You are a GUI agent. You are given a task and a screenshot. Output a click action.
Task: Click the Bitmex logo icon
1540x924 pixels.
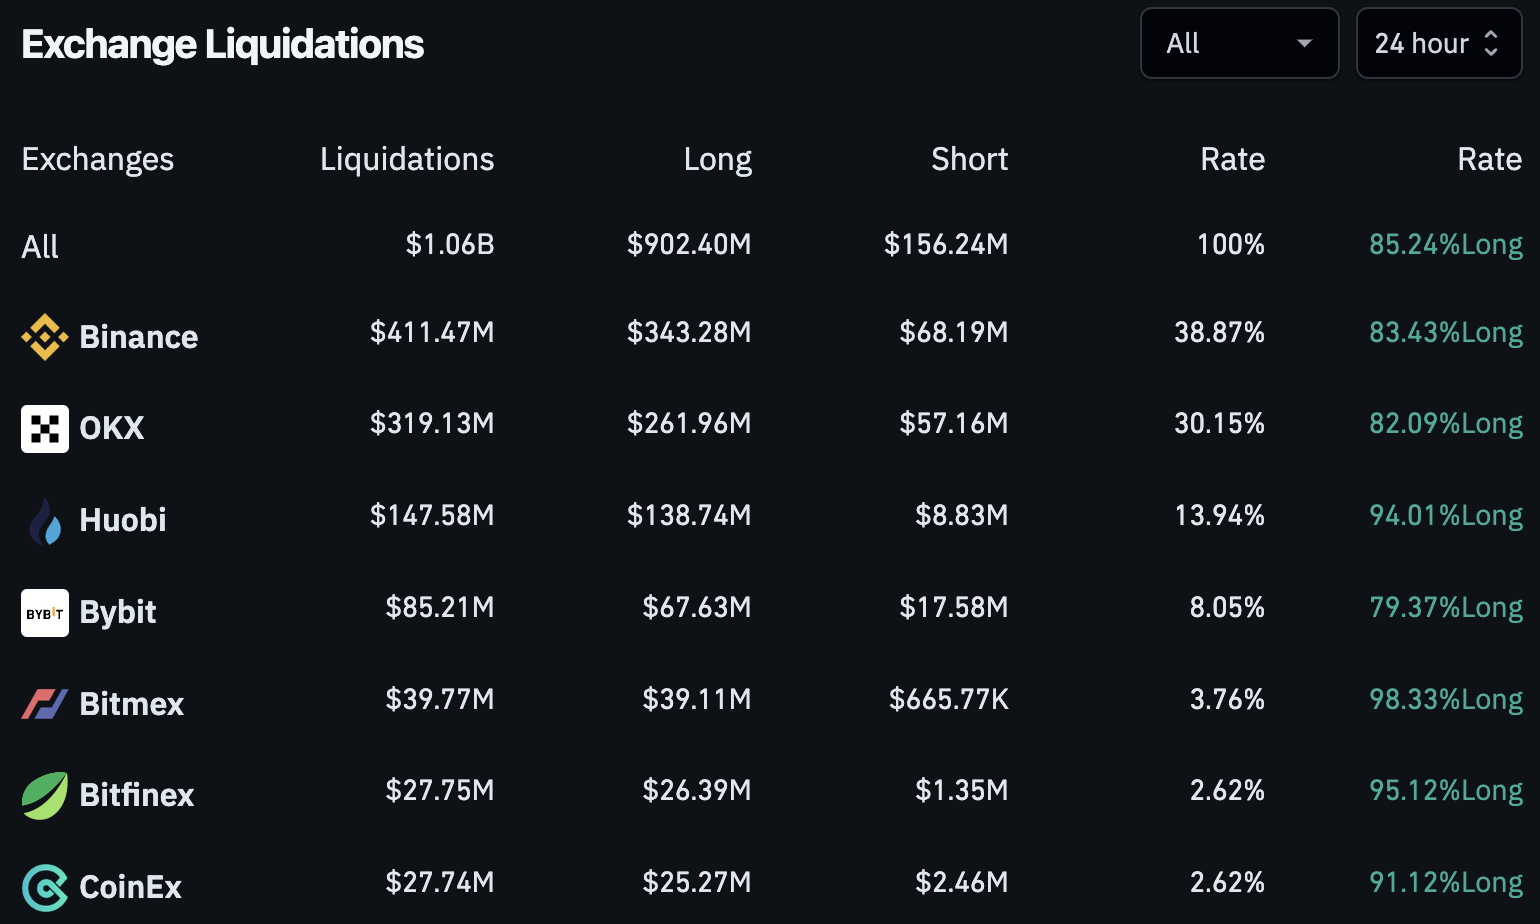click(x=45, y=704)
